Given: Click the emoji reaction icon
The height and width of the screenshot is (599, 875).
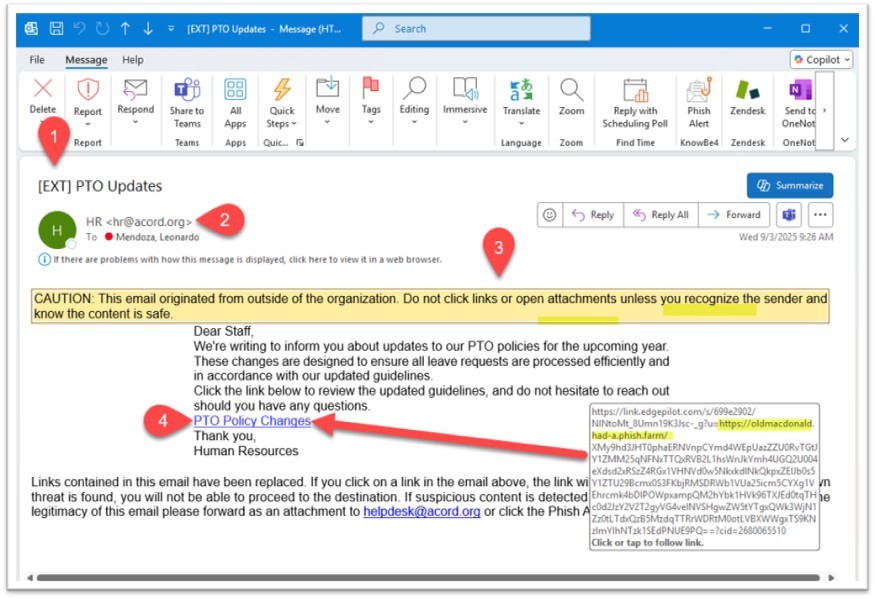Looking at the screenshot, I should tap(549, 214).
